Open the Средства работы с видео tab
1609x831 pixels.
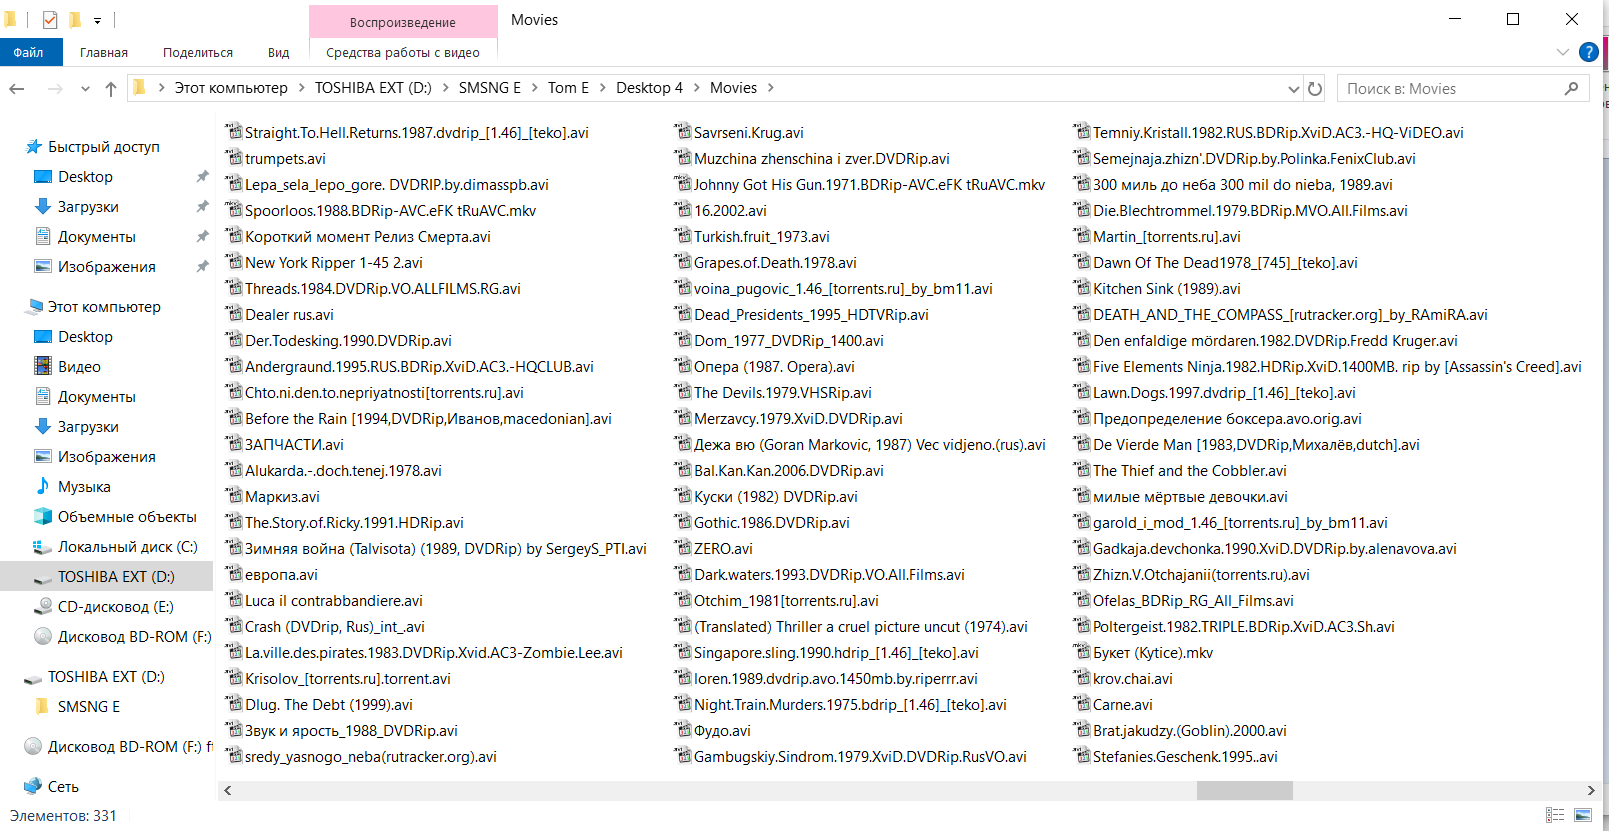403,52
